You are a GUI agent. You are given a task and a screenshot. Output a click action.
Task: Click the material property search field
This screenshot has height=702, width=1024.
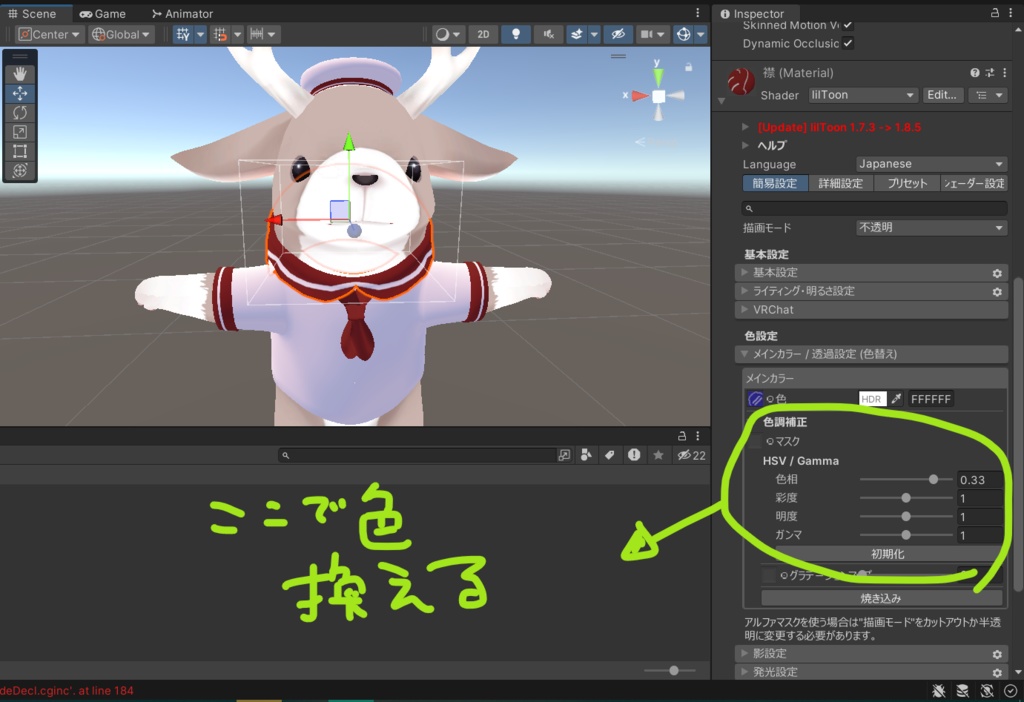(874, 208)
